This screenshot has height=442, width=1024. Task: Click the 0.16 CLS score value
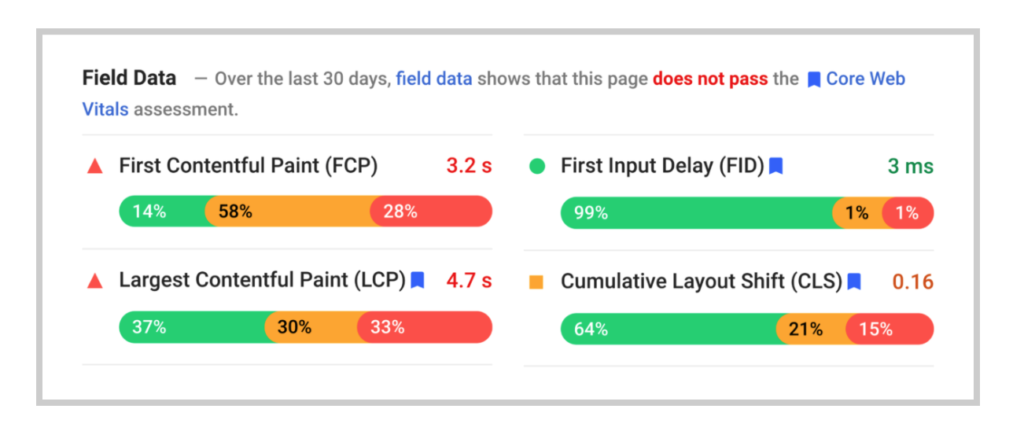[x=912, y=282]
